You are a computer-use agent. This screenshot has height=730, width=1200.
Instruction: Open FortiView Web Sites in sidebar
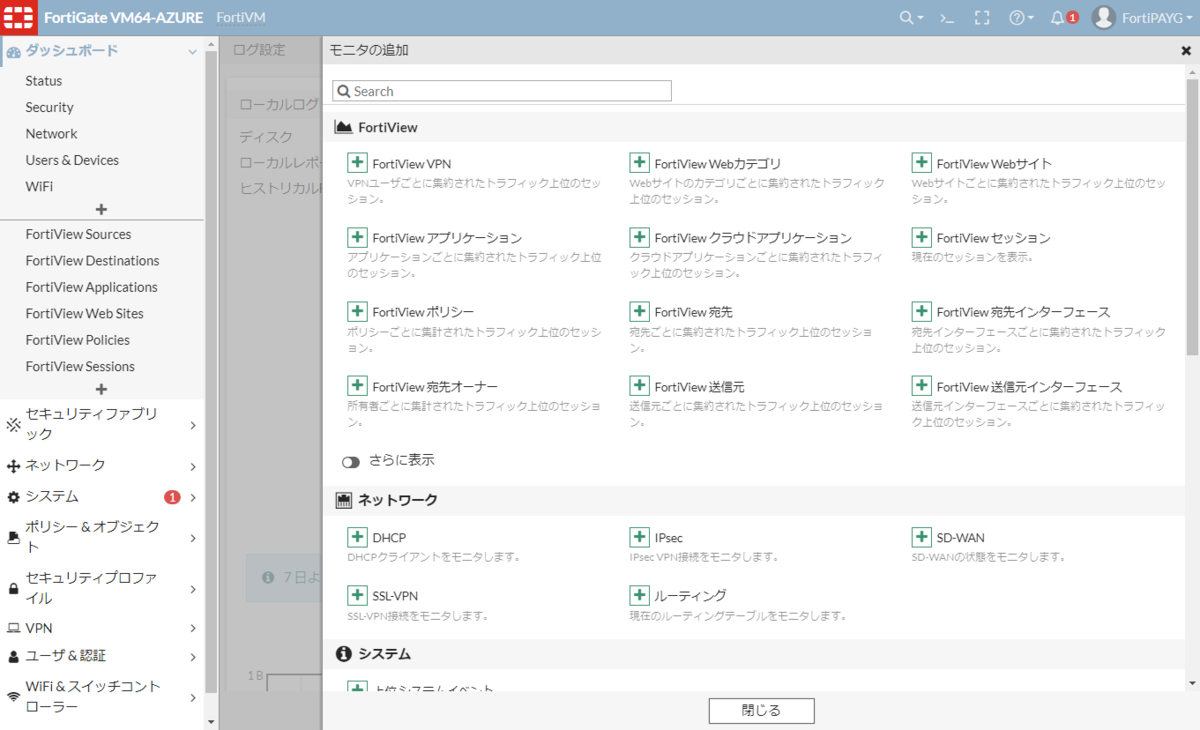pyautogui.click(x=85, y=313)
